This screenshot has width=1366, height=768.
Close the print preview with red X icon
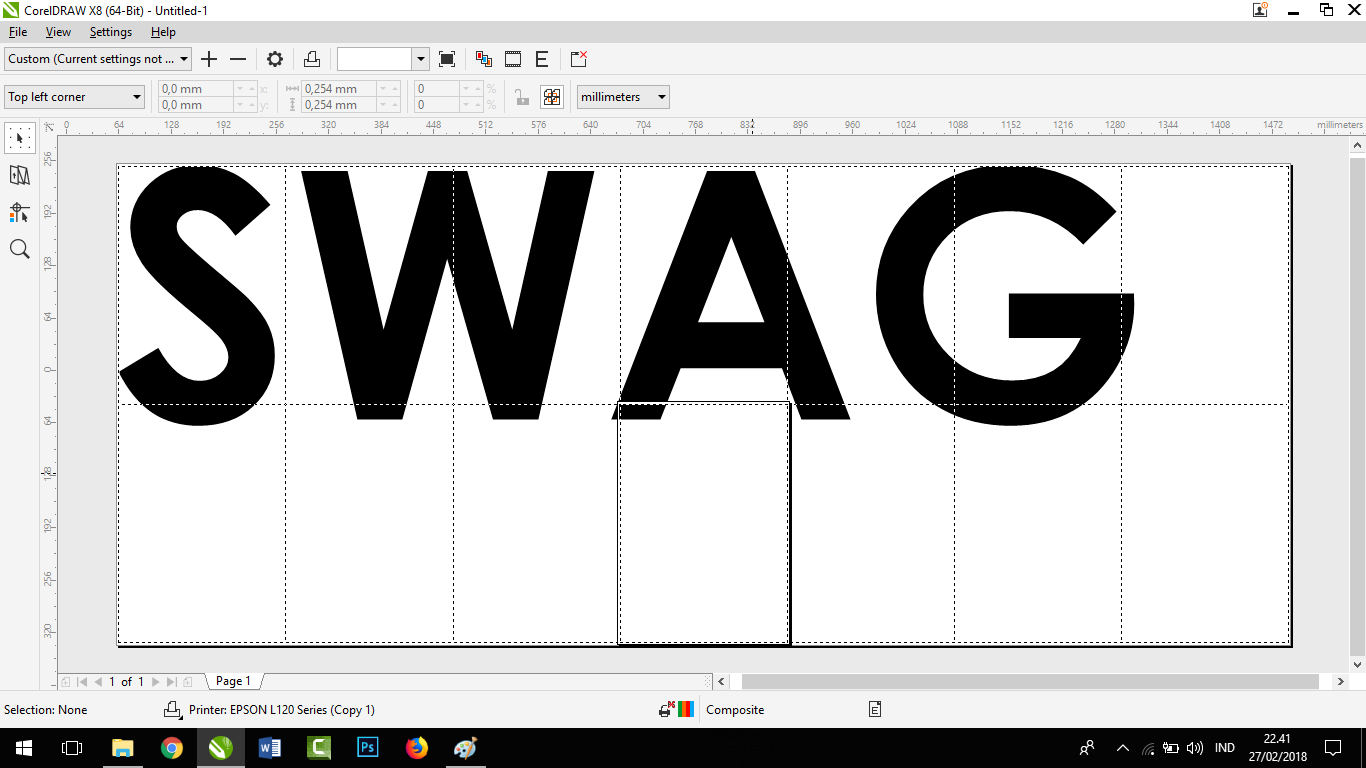pos(578,59)
